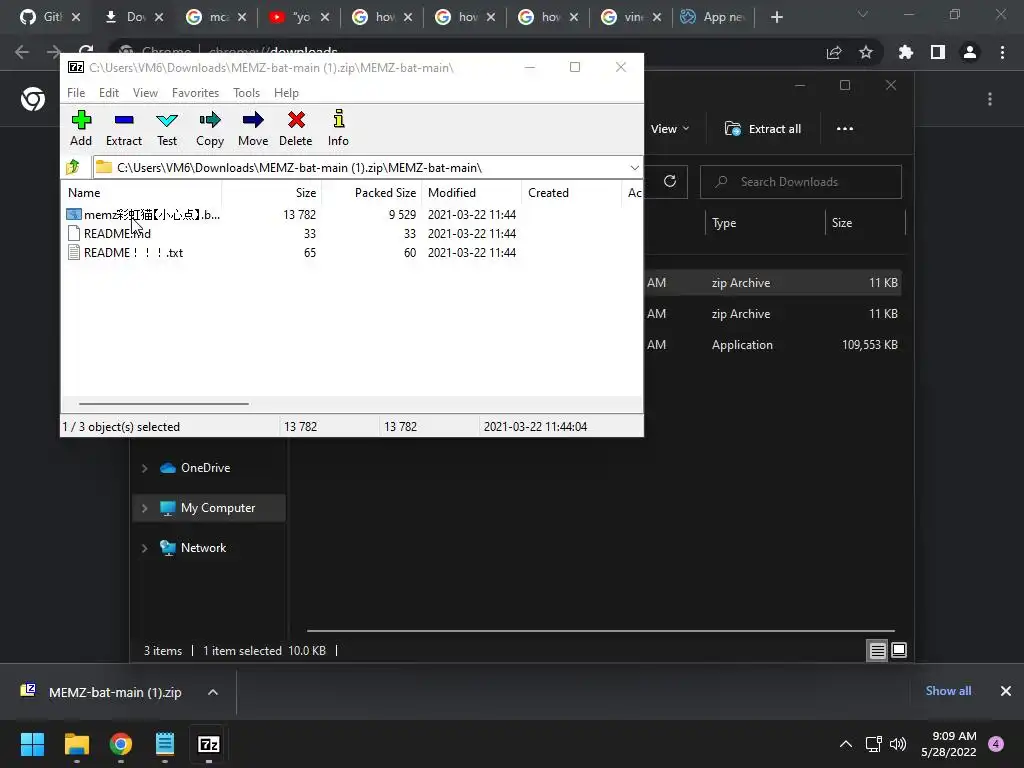
Task: Sort by the Modified column header
Action: click(x=472, y=193)
